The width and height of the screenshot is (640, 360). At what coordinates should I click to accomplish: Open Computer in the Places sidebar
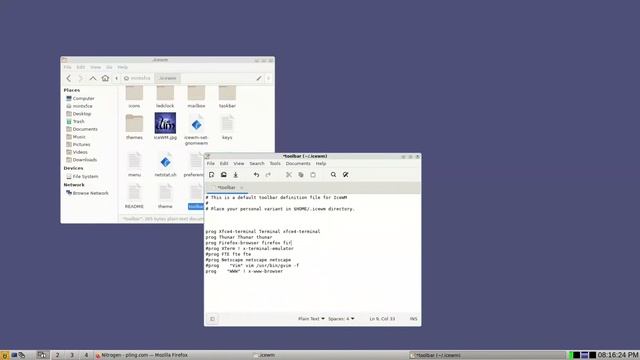[x=84, y=98]
